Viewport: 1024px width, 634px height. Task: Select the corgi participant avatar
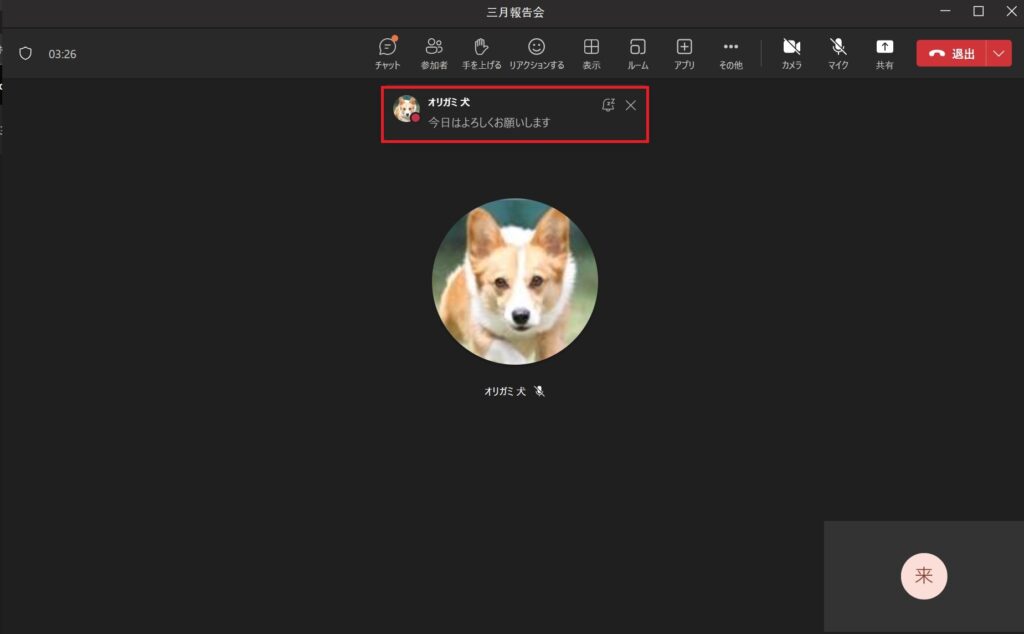tap(514, 281)
